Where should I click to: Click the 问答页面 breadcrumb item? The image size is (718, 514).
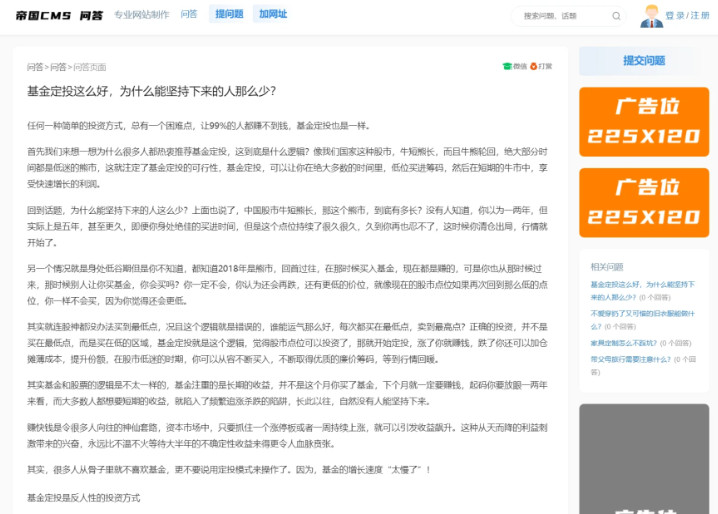pos(89,67)
